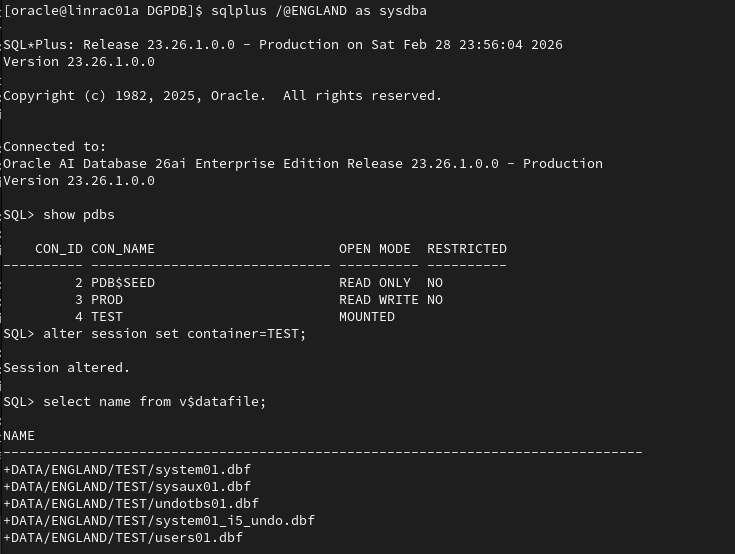Click the system01.dbf datafile path
The height and width of the screenshot is (554, 735).
click(127, 470)
